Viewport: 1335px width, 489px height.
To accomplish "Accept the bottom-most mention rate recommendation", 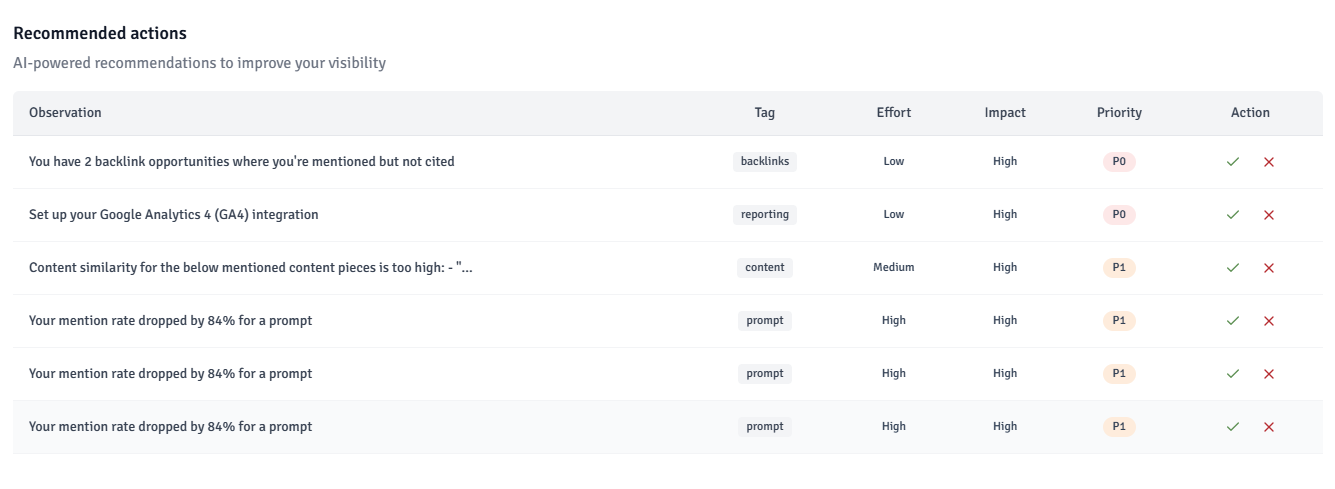I will tap(1233, 427).
